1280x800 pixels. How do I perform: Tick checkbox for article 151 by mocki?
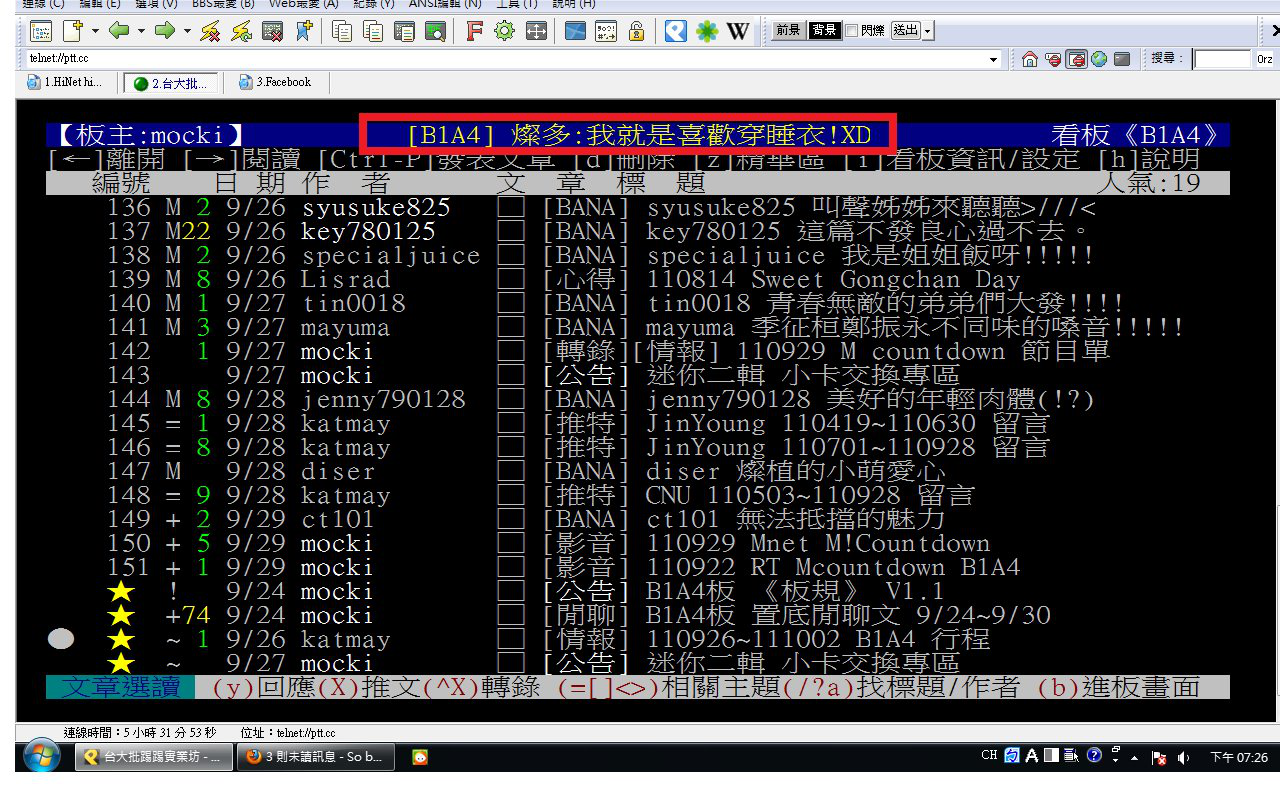(511, 568)
